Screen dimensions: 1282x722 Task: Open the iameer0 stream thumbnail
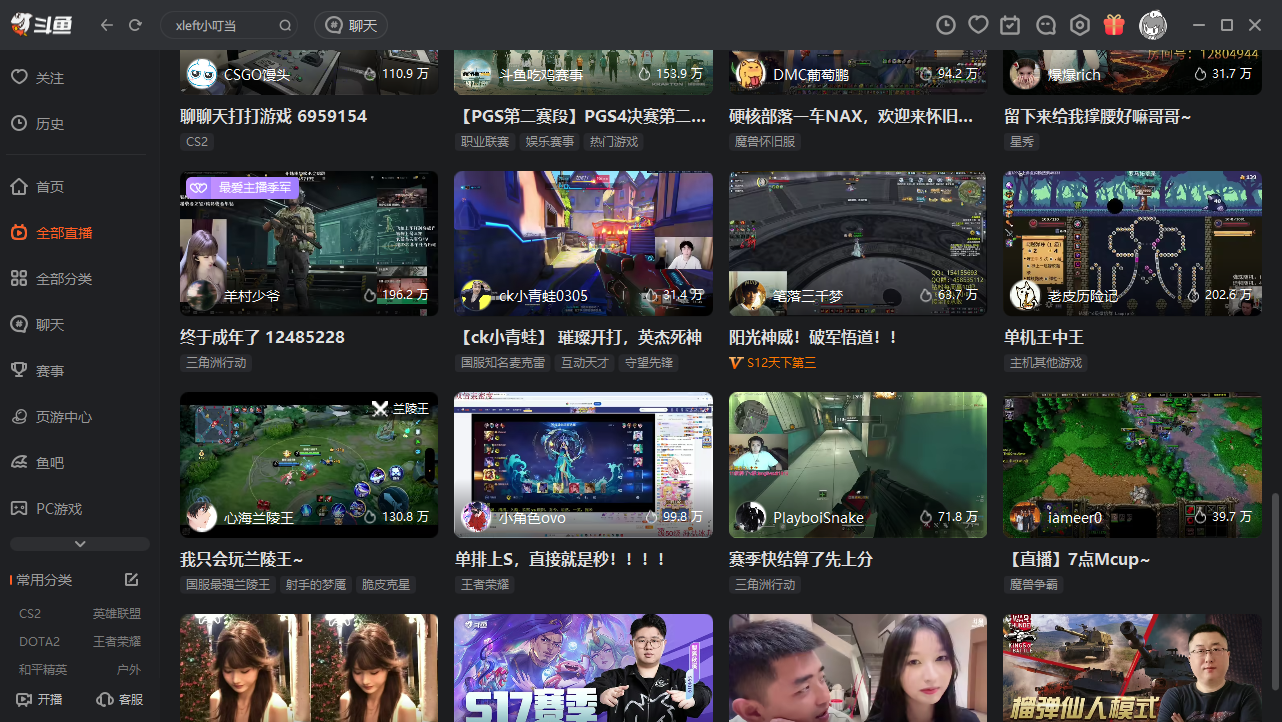[1132, 465]
